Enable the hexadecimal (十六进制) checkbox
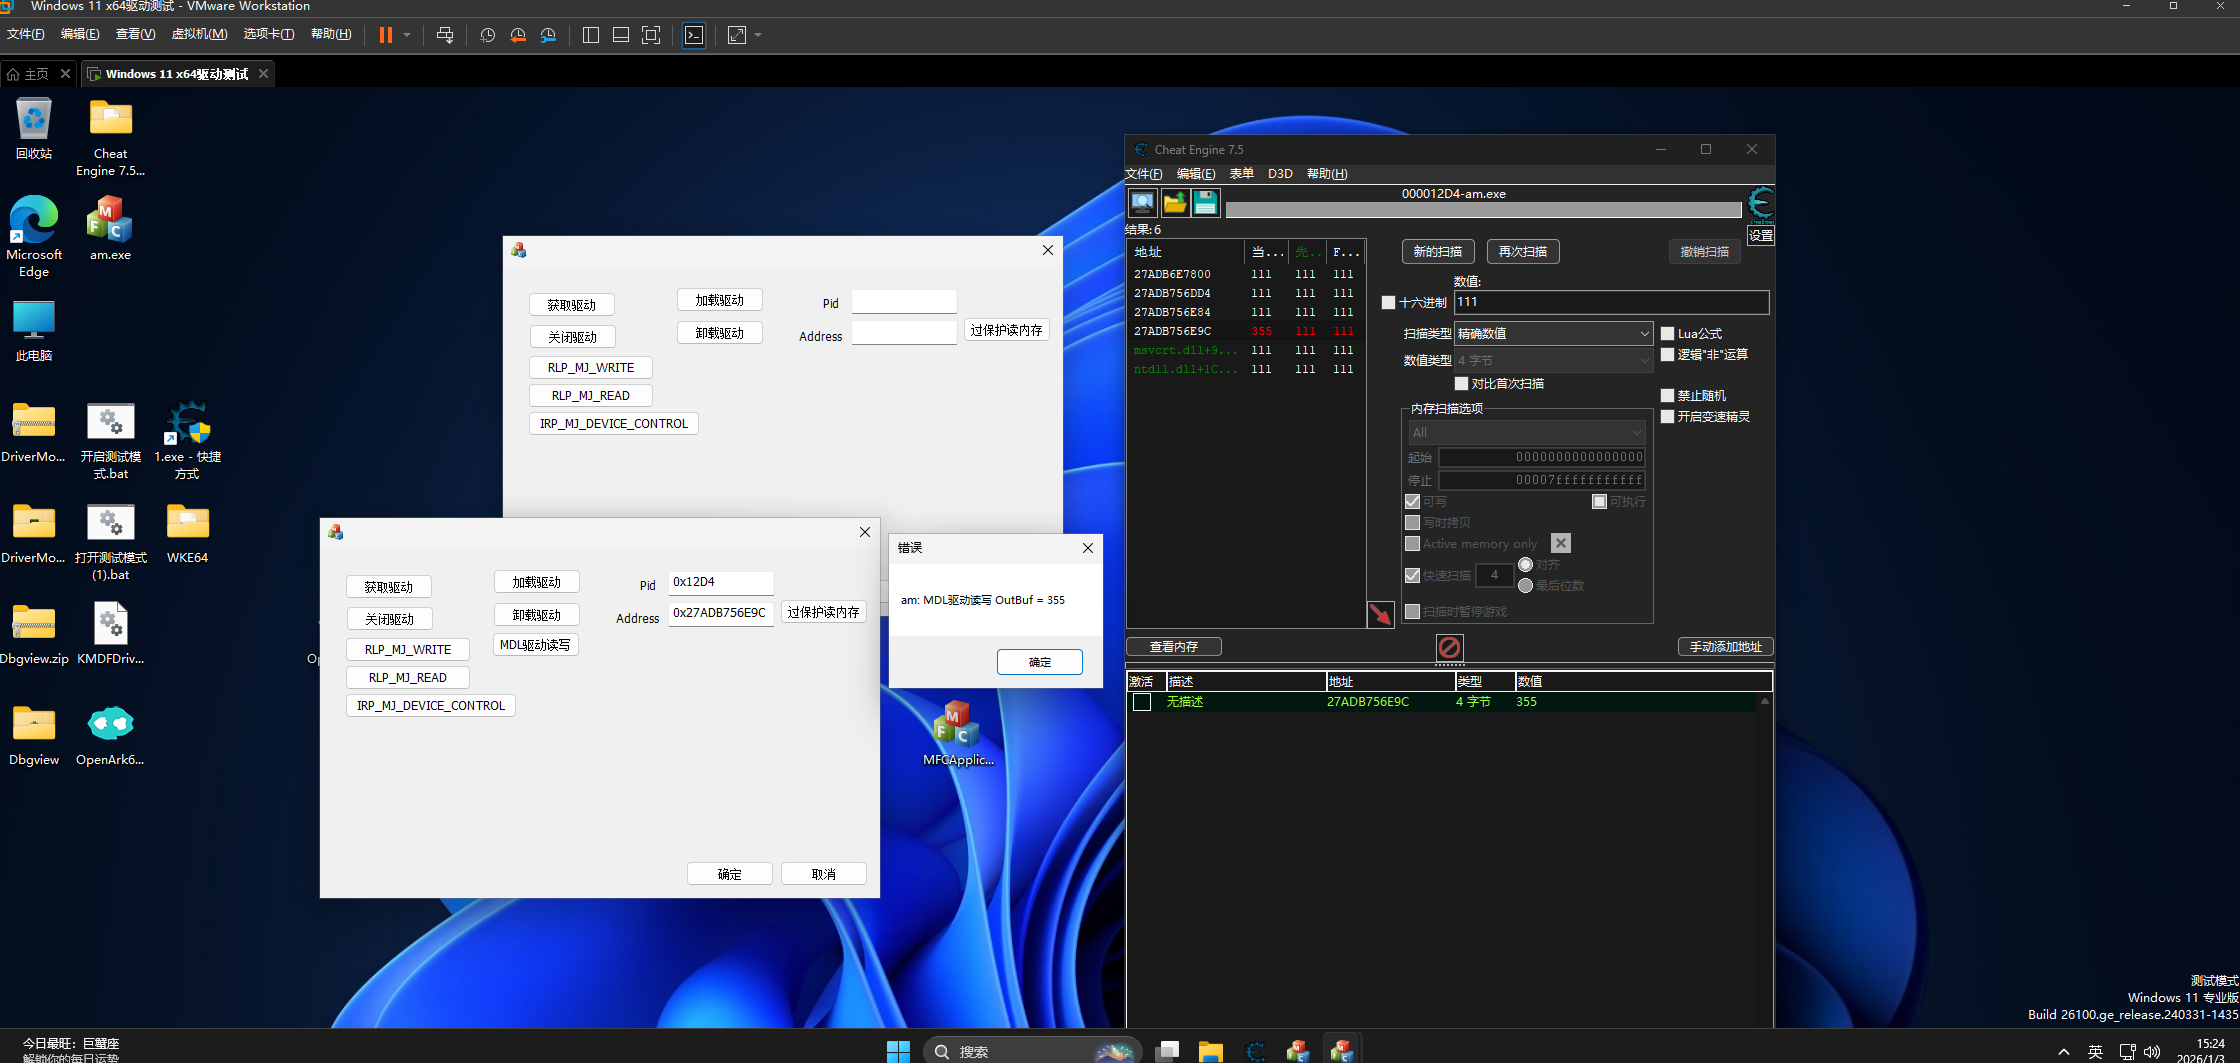The width and height of the screenshot is (2240, 1063). click(x=1388, y=302)
